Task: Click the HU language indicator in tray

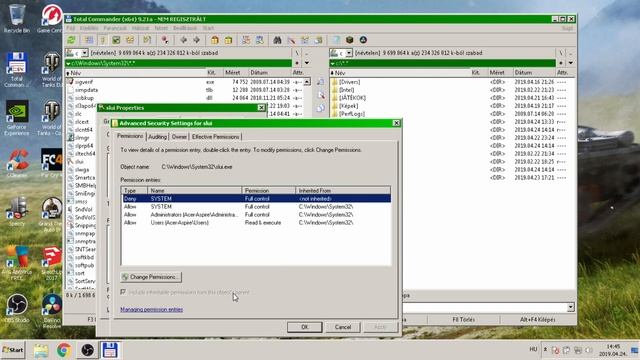Action: pos(533,349)
